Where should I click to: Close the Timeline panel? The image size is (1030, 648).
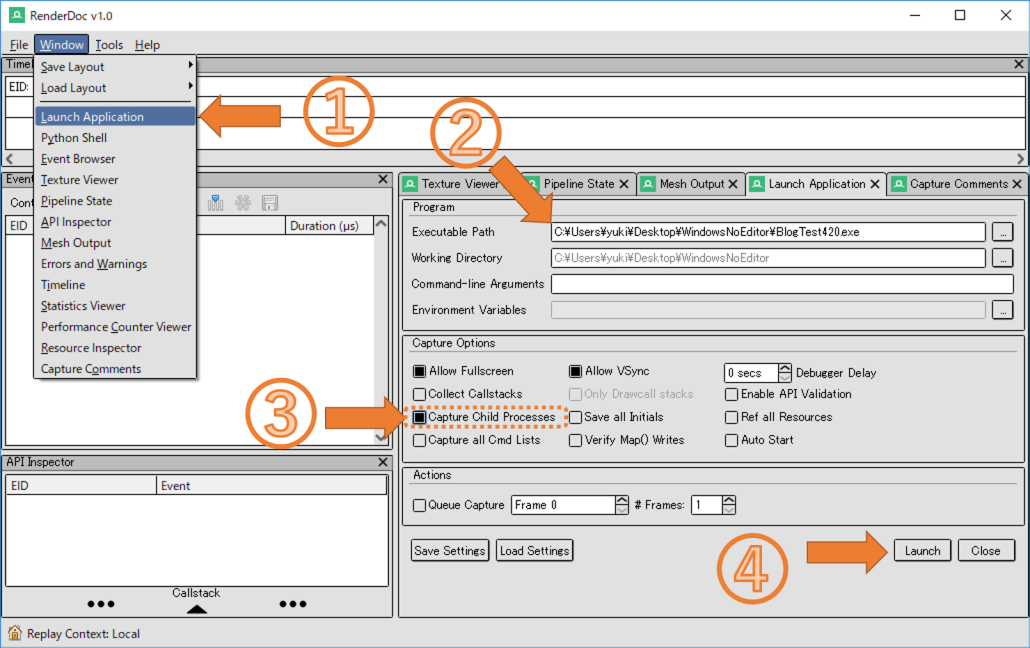(1019, 64)
